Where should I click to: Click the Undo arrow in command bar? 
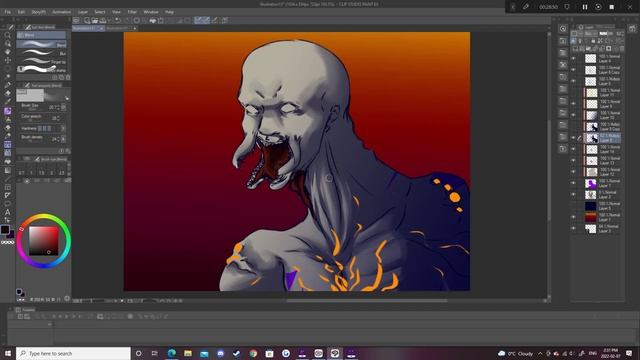pyautogui.click(x=118, y=20)
